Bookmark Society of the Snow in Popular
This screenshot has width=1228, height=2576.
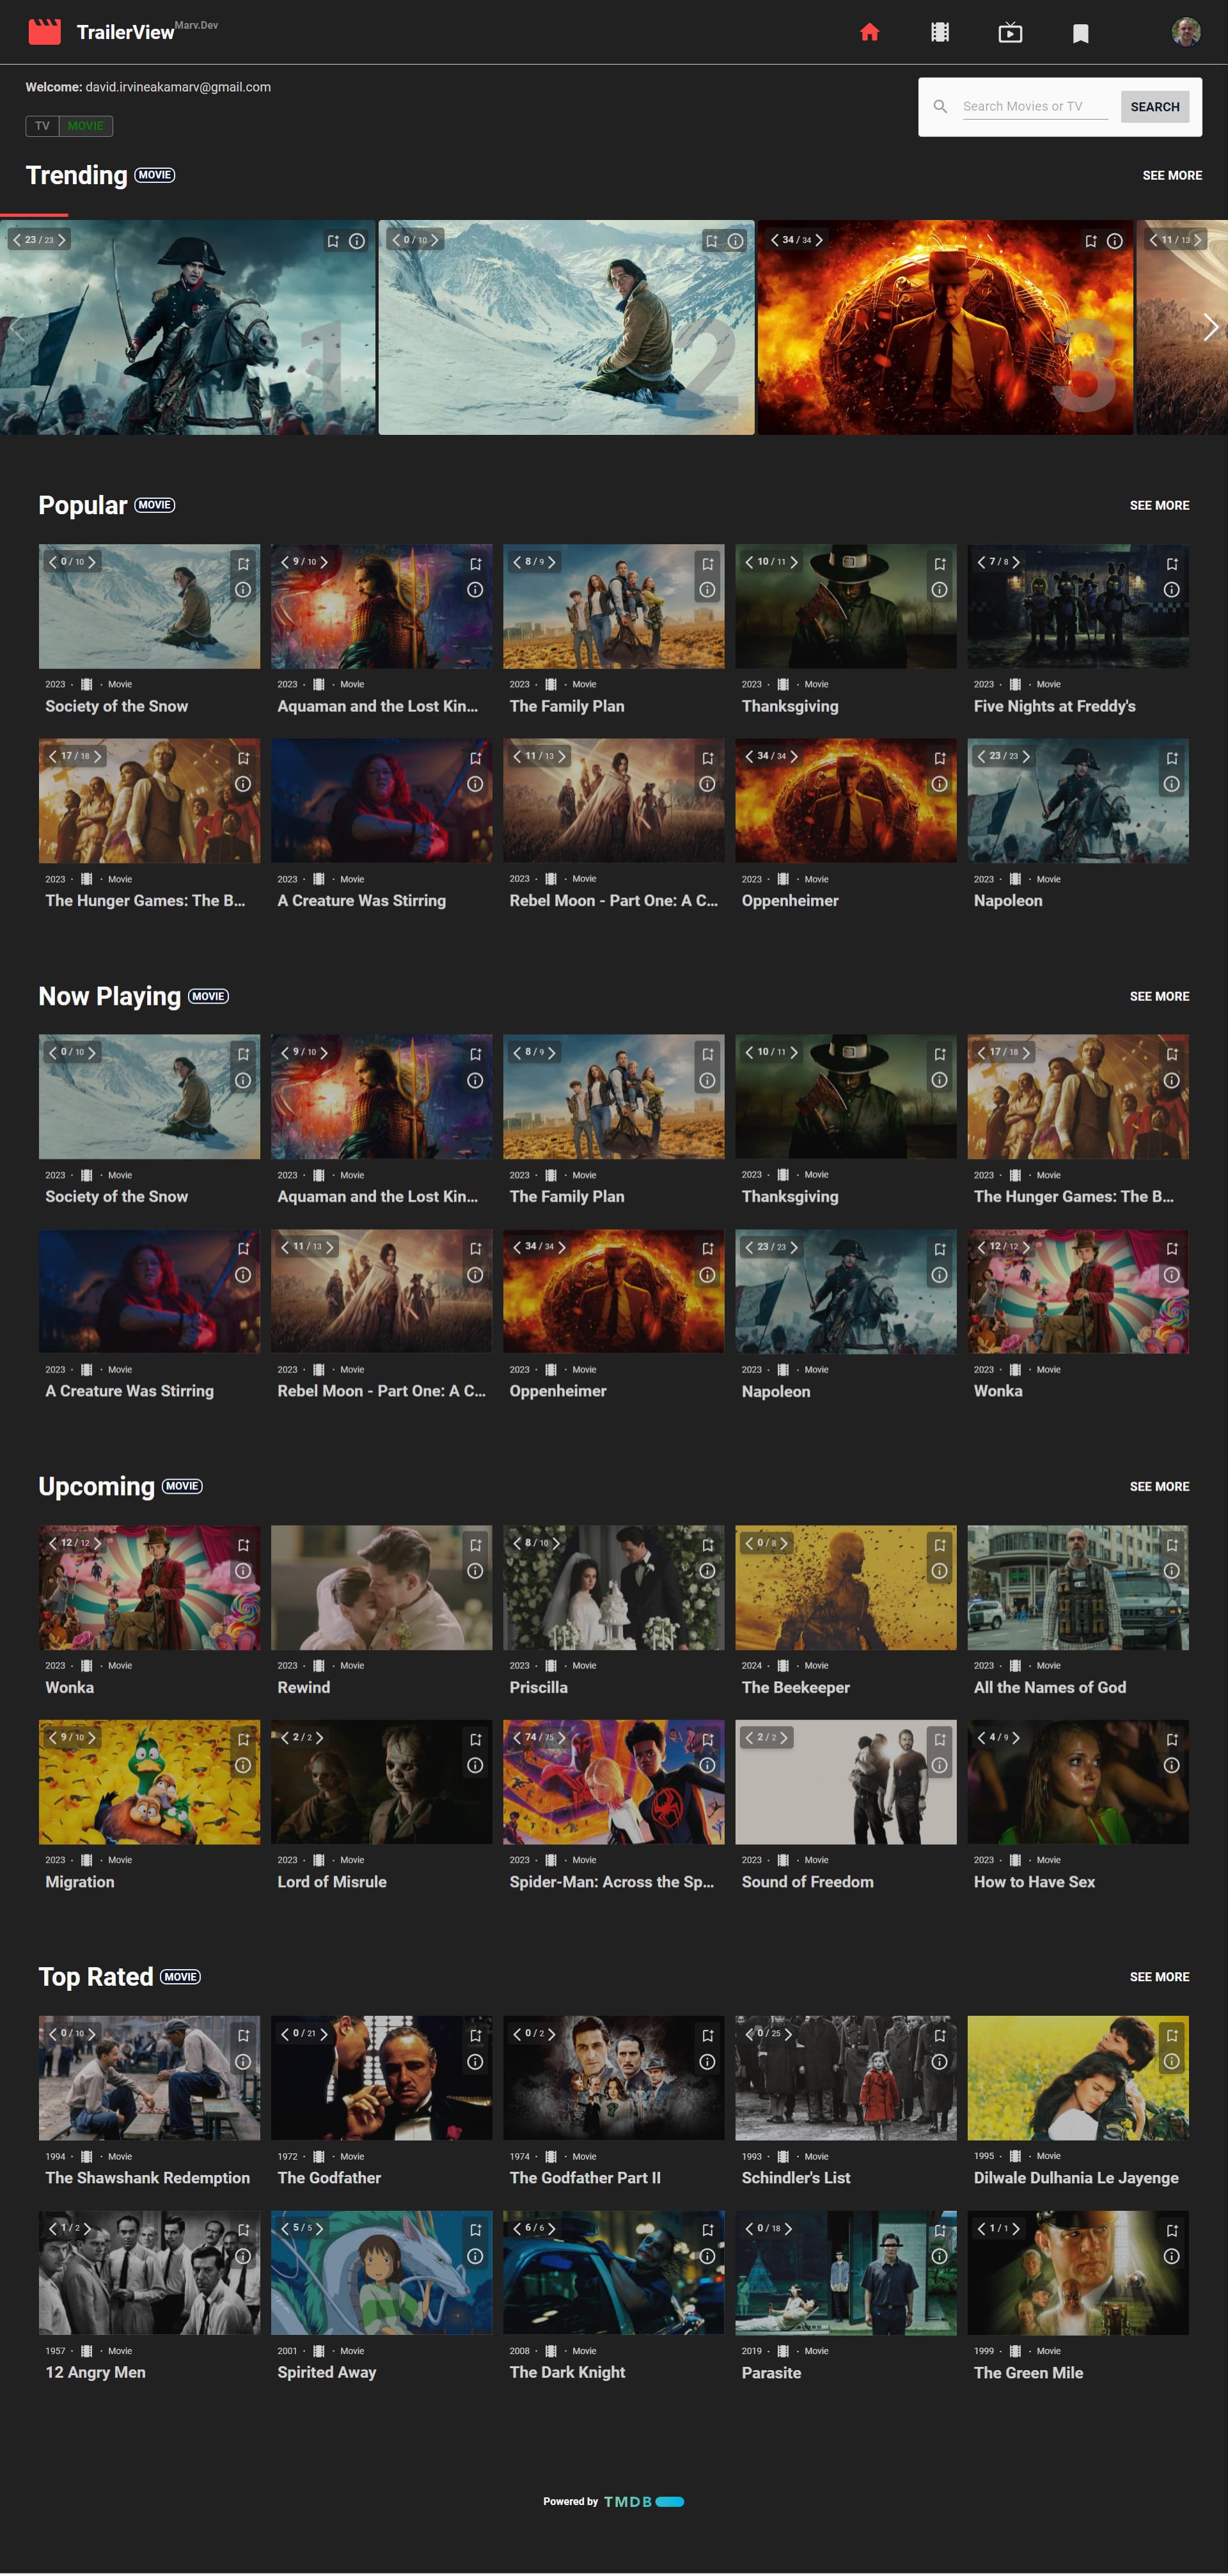pos(243,564)
